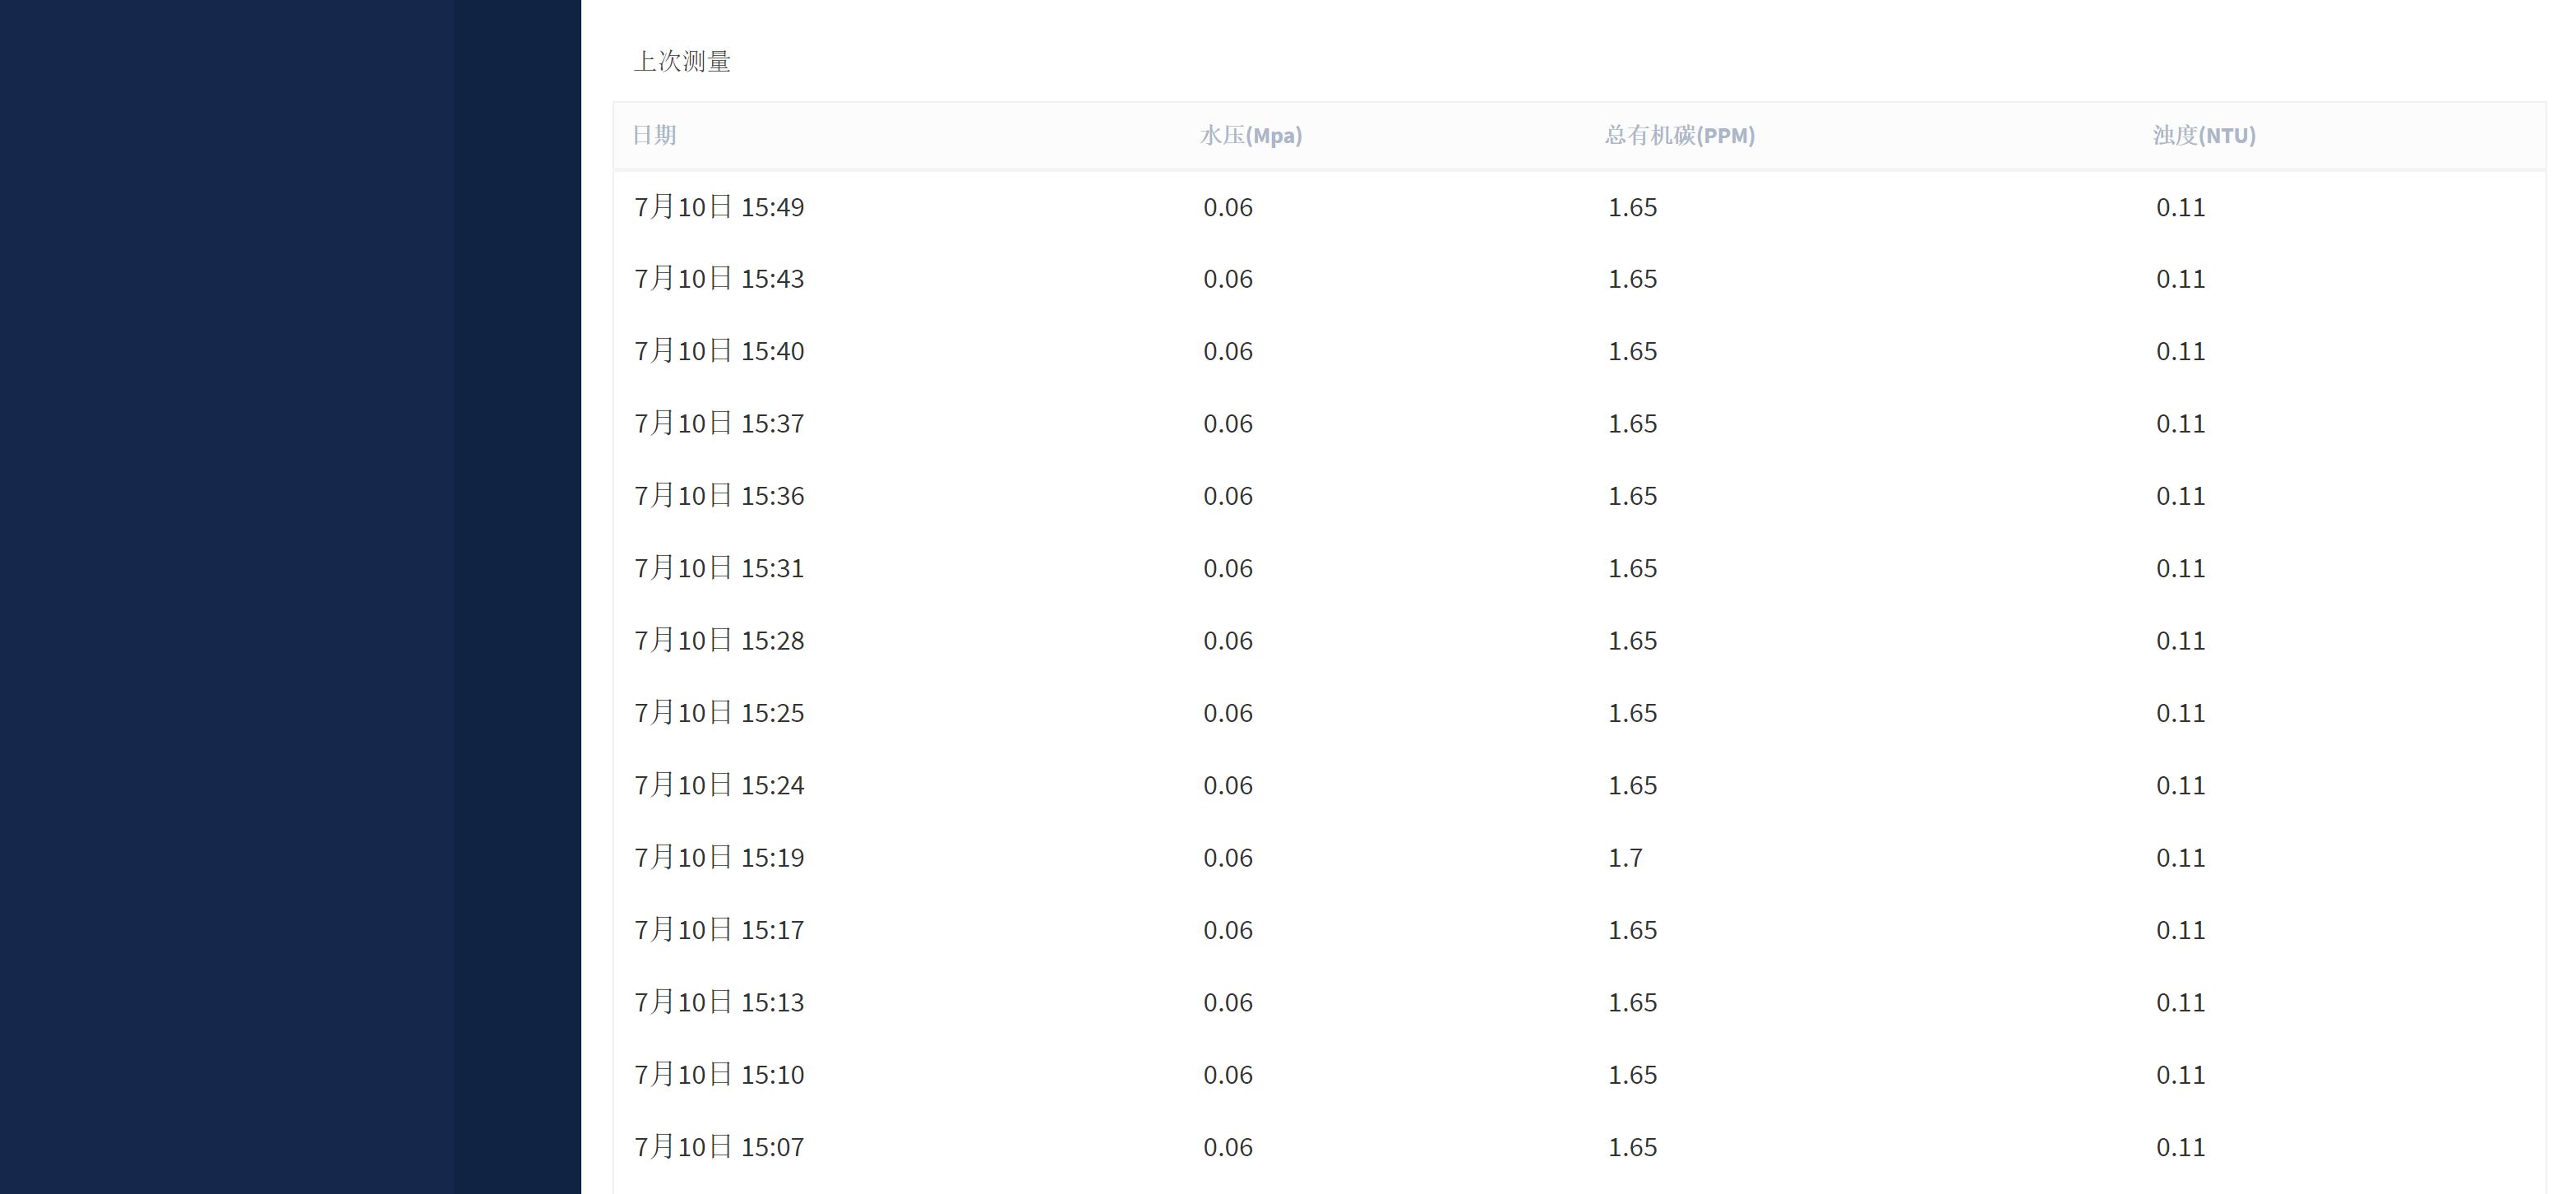Screen dimensions: 2576x1194
Task: Select the 7月10日 15:31 date cell
Action: (719, 568)
